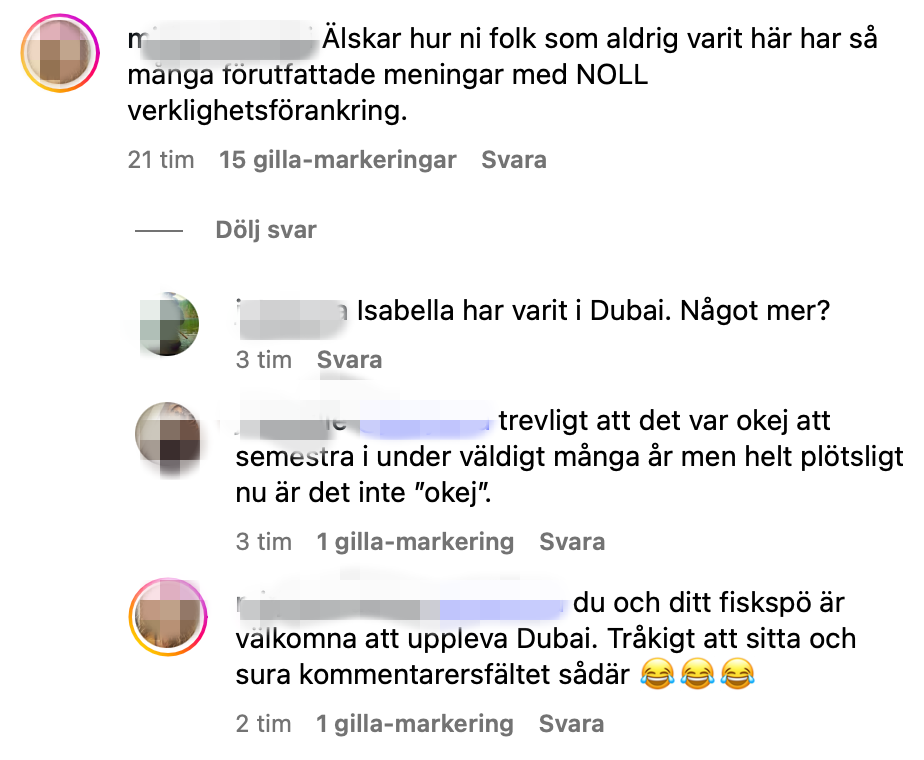Click blue mention in the fiskspö reply
The height and width of the screenshot is (760, 924).
point(503,606)
